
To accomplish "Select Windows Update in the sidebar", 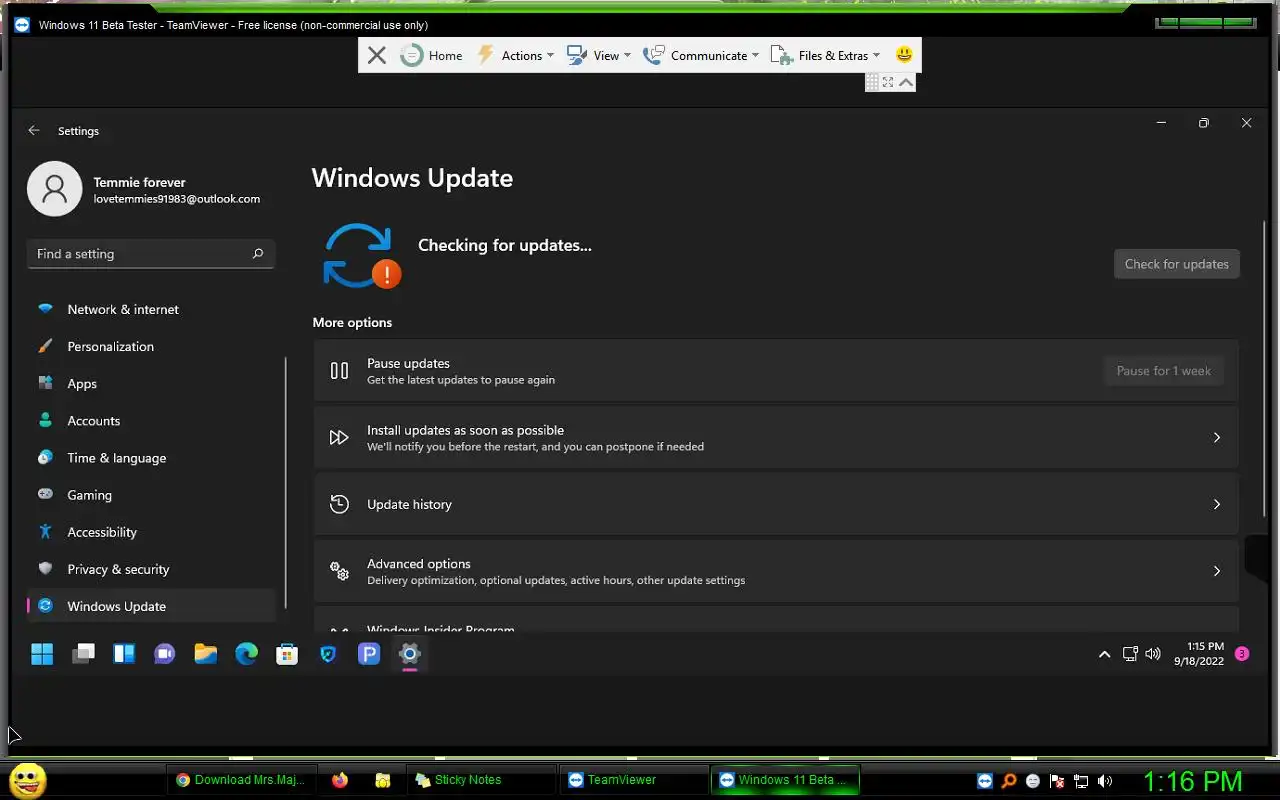I will coord(151,606).
